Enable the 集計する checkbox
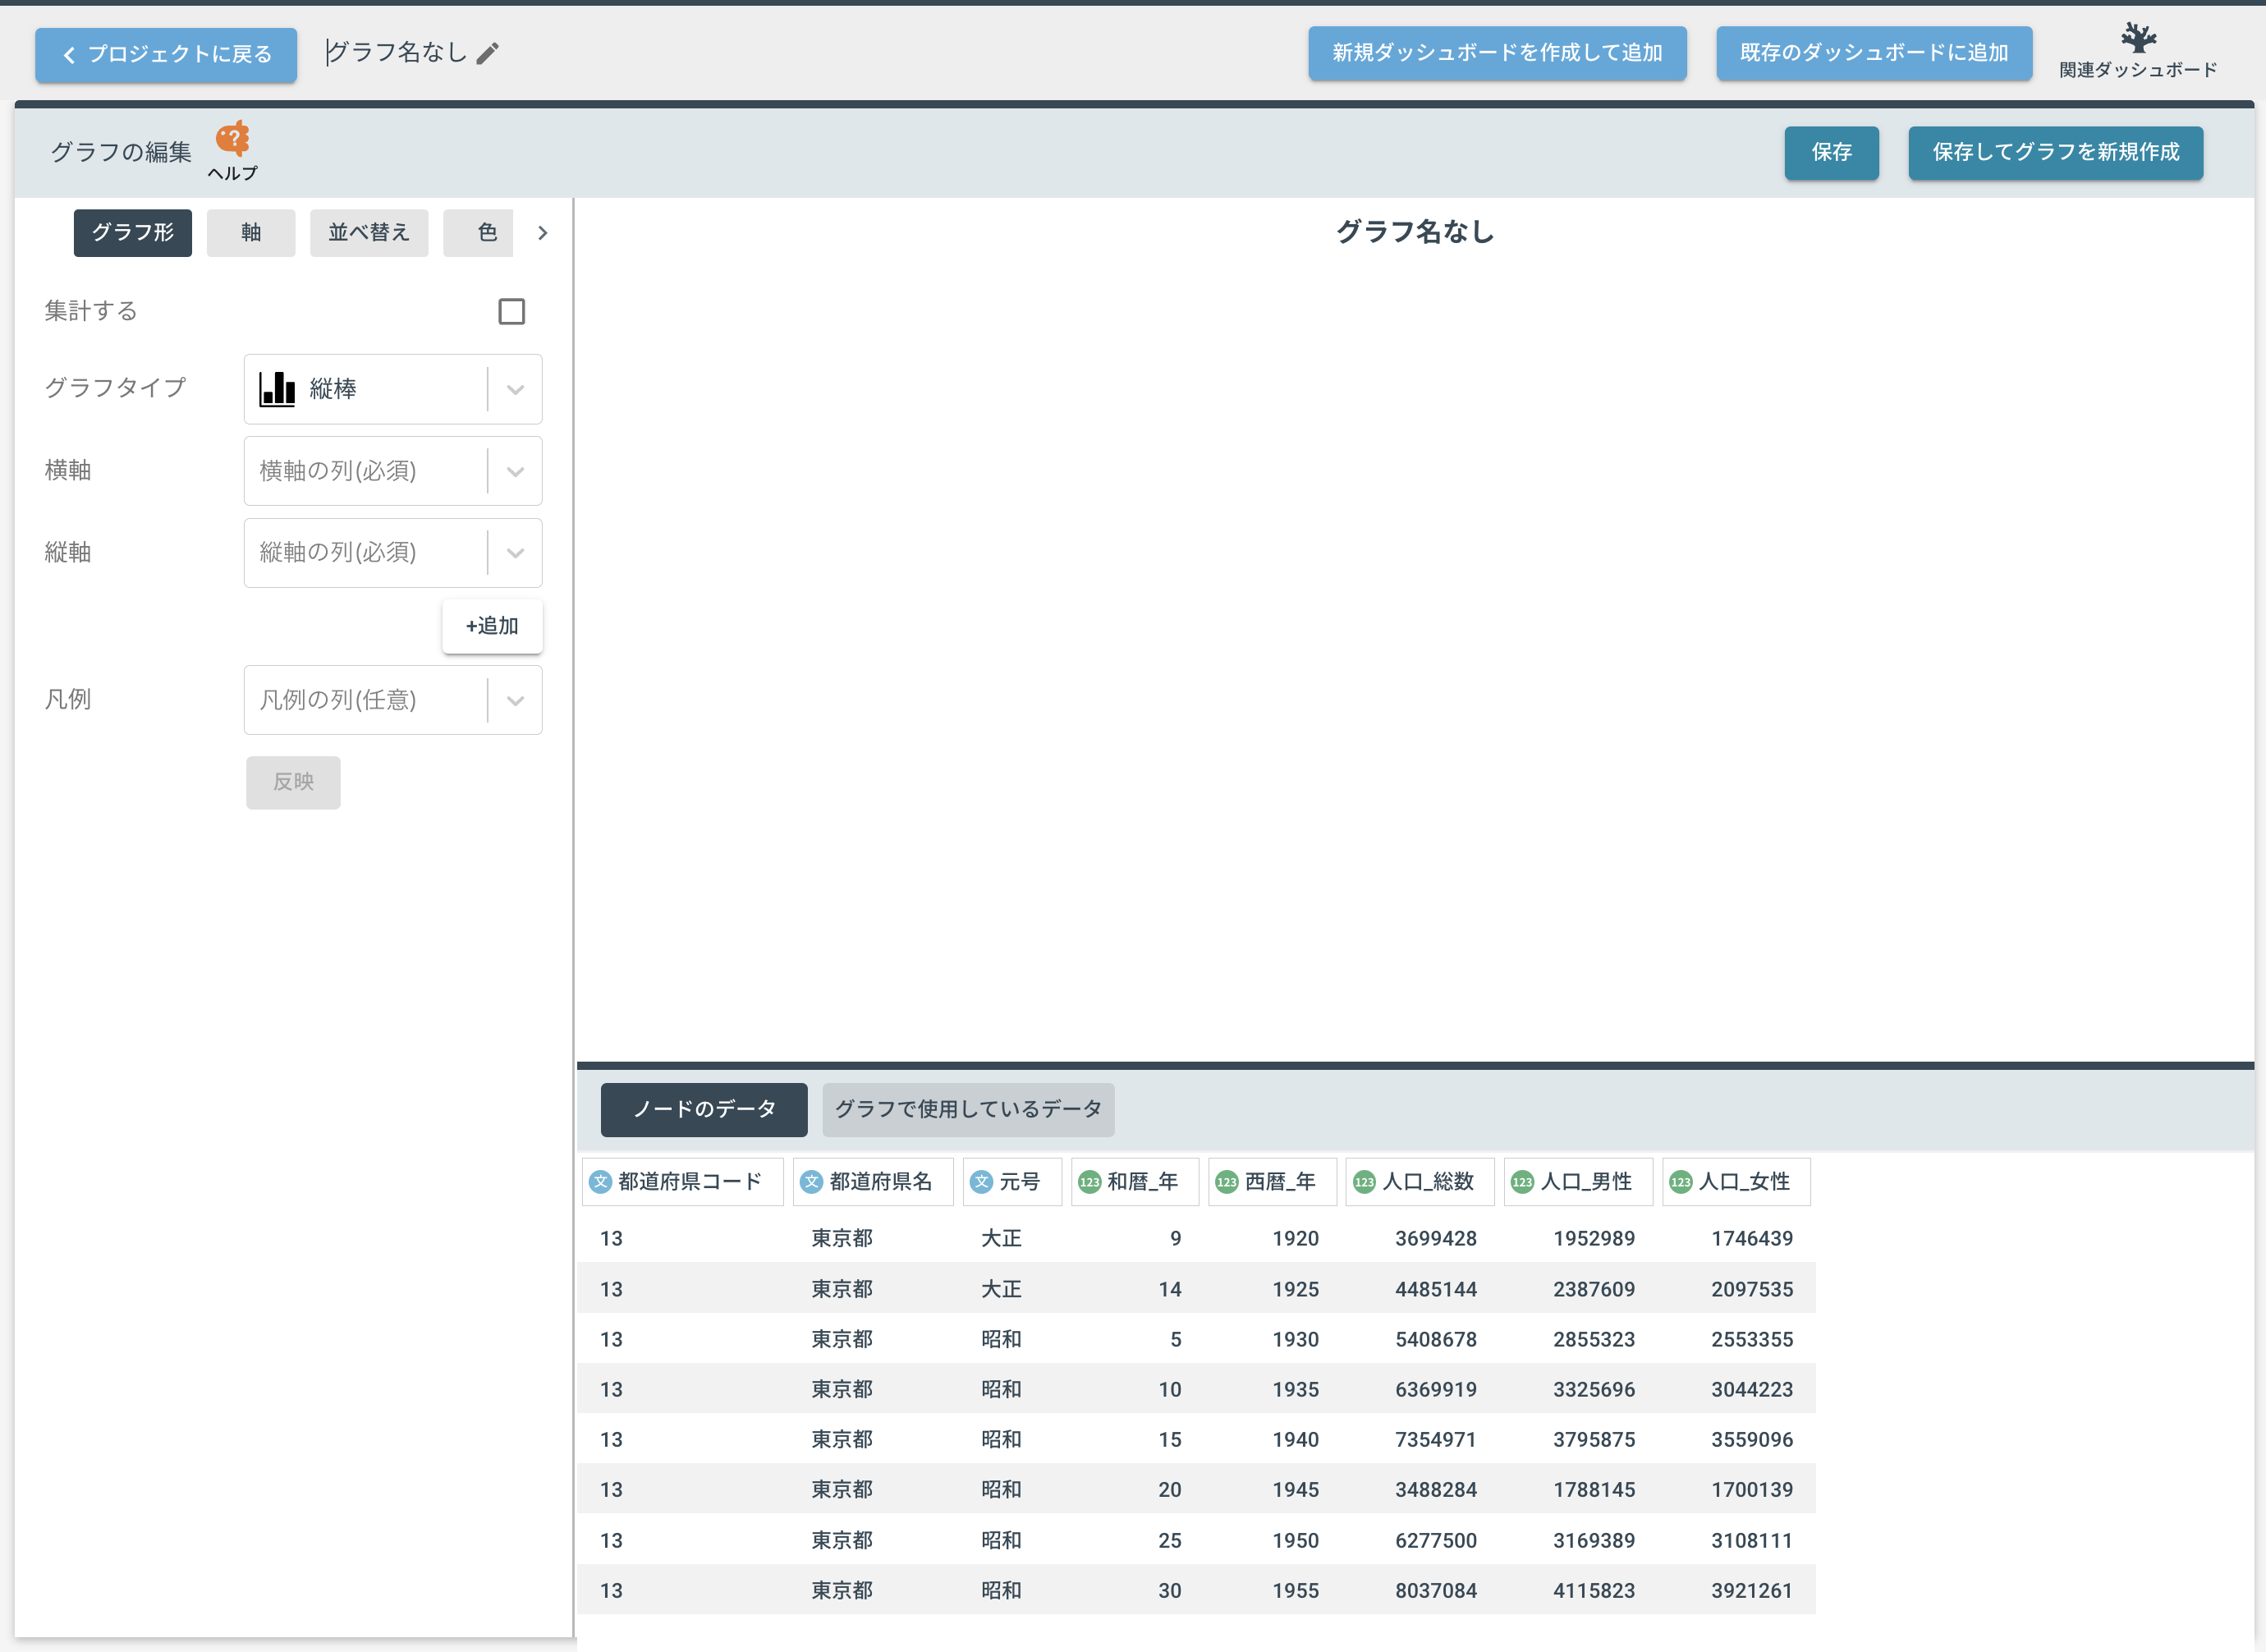The width and height of the screenshot is (2266, 1652). pos(512,312)
